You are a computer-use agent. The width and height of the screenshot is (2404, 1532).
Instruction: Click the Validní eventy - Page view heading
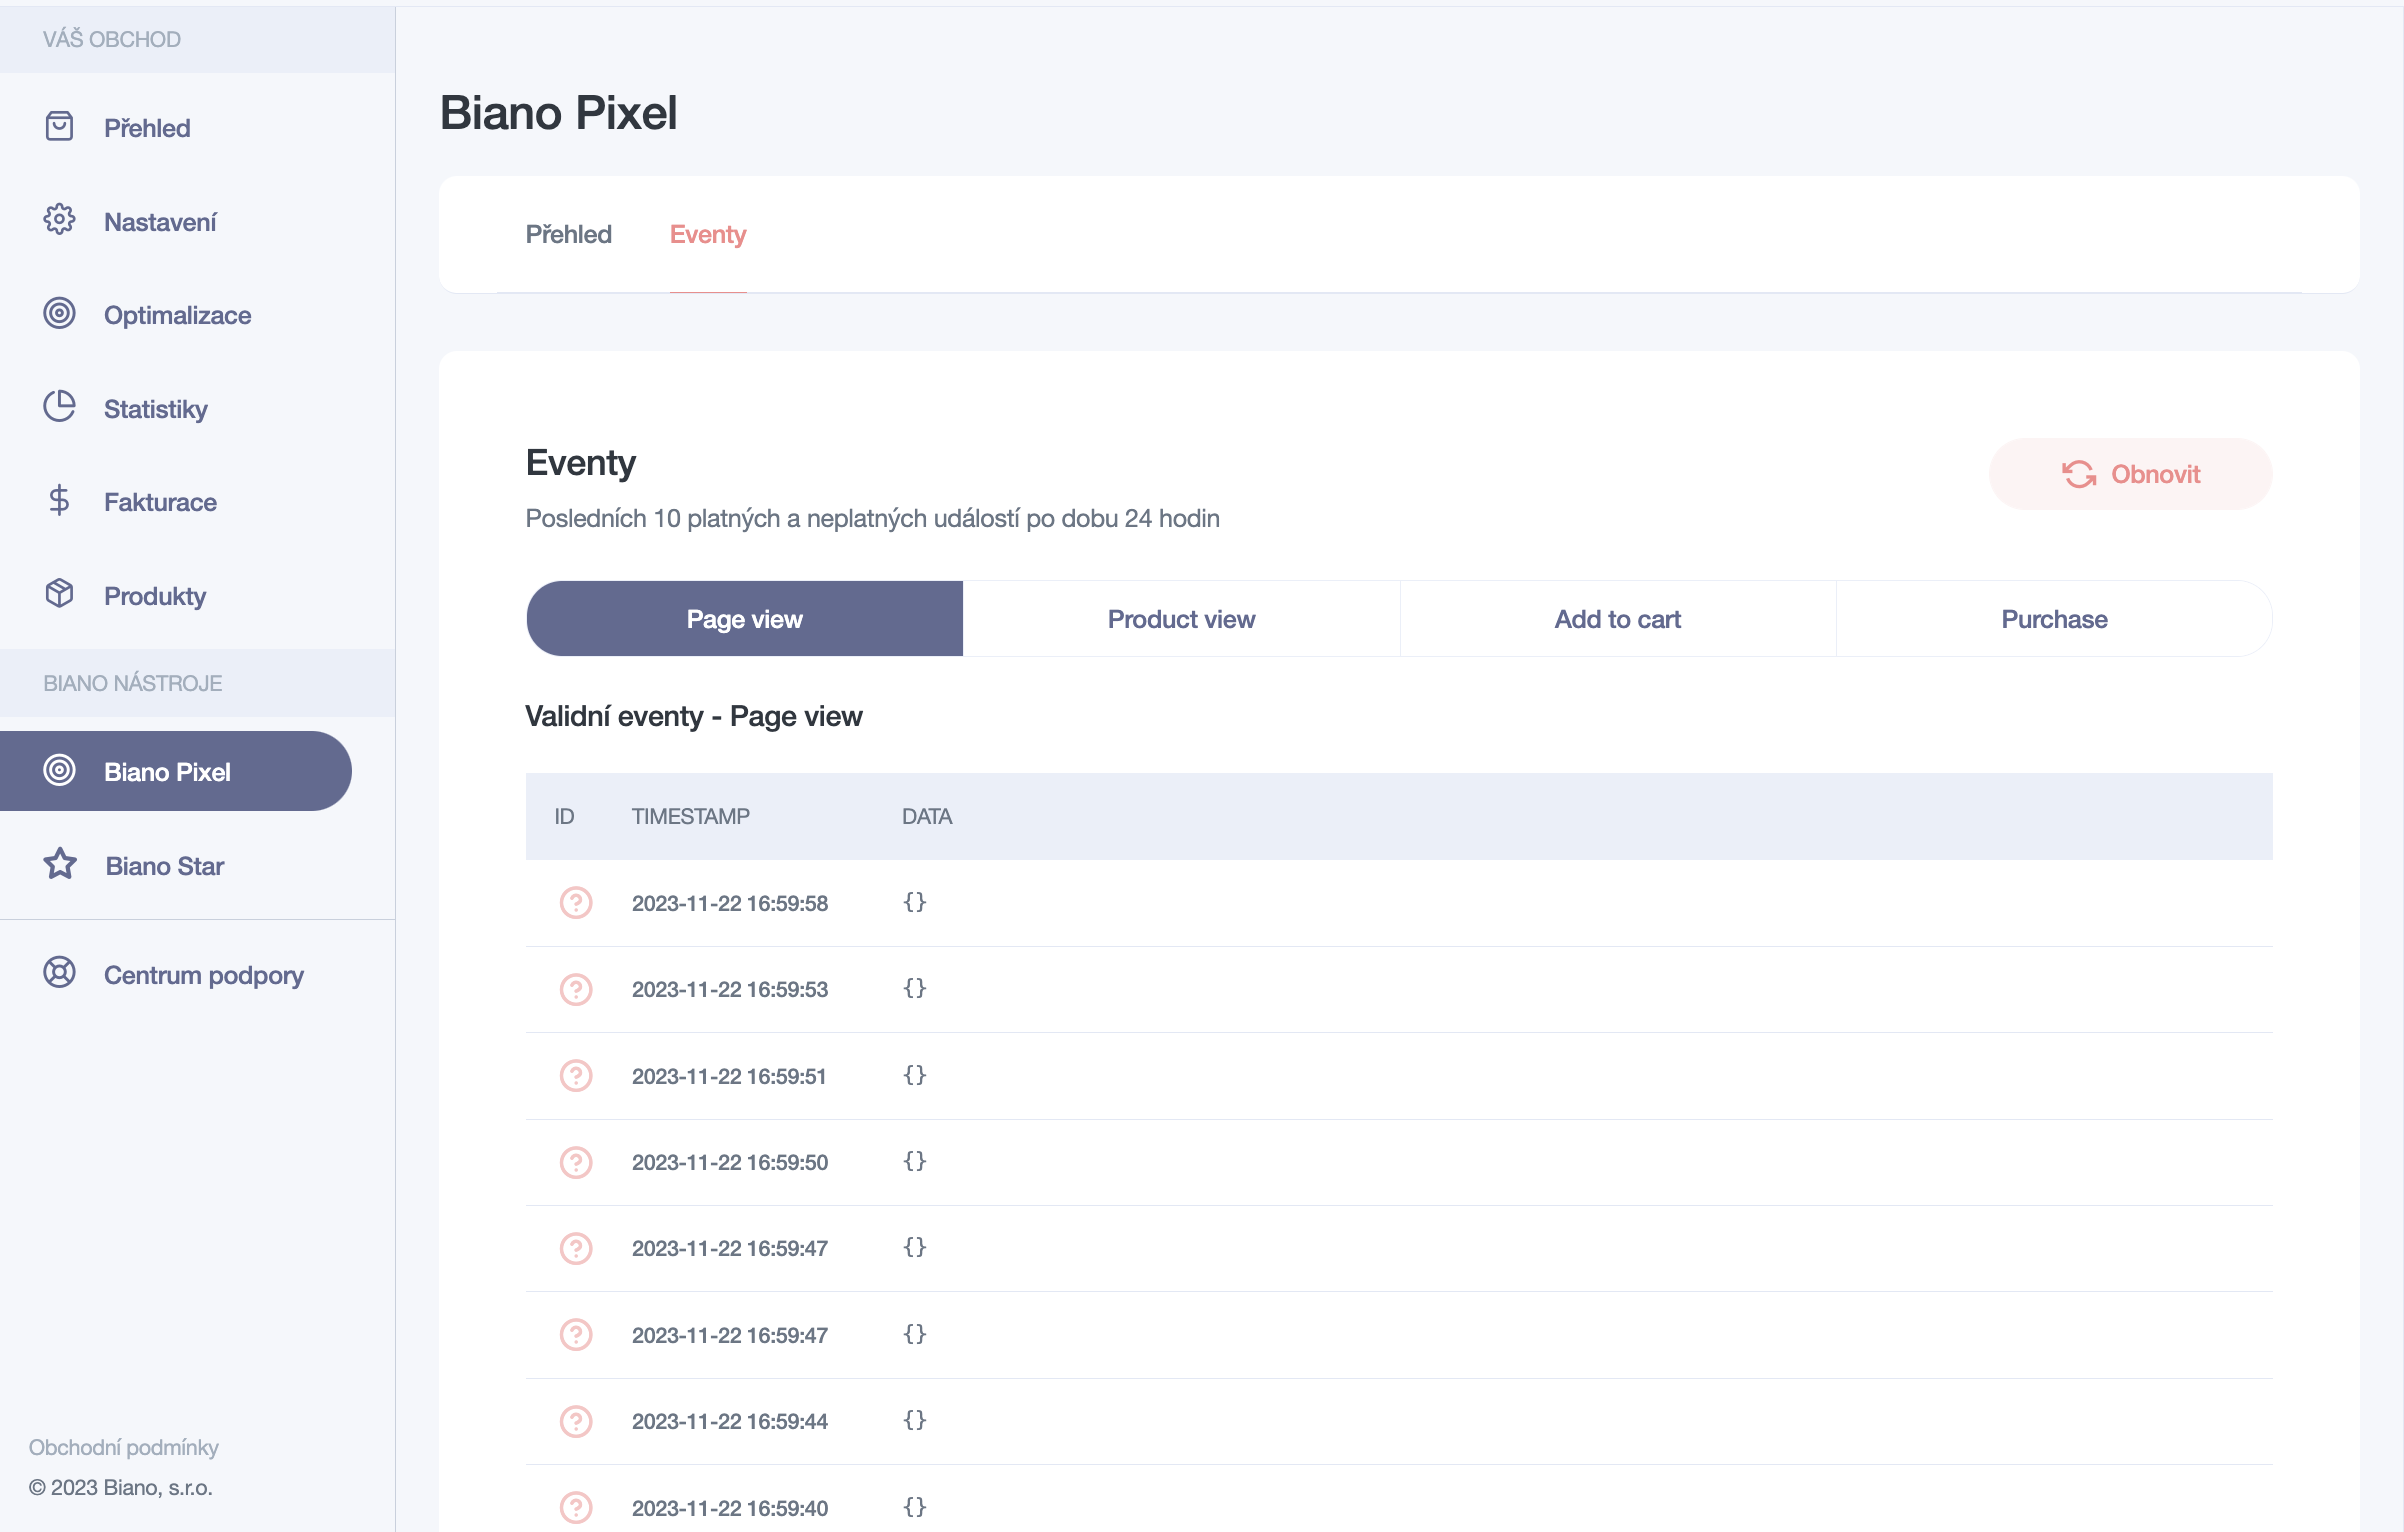tap(693, 716)
